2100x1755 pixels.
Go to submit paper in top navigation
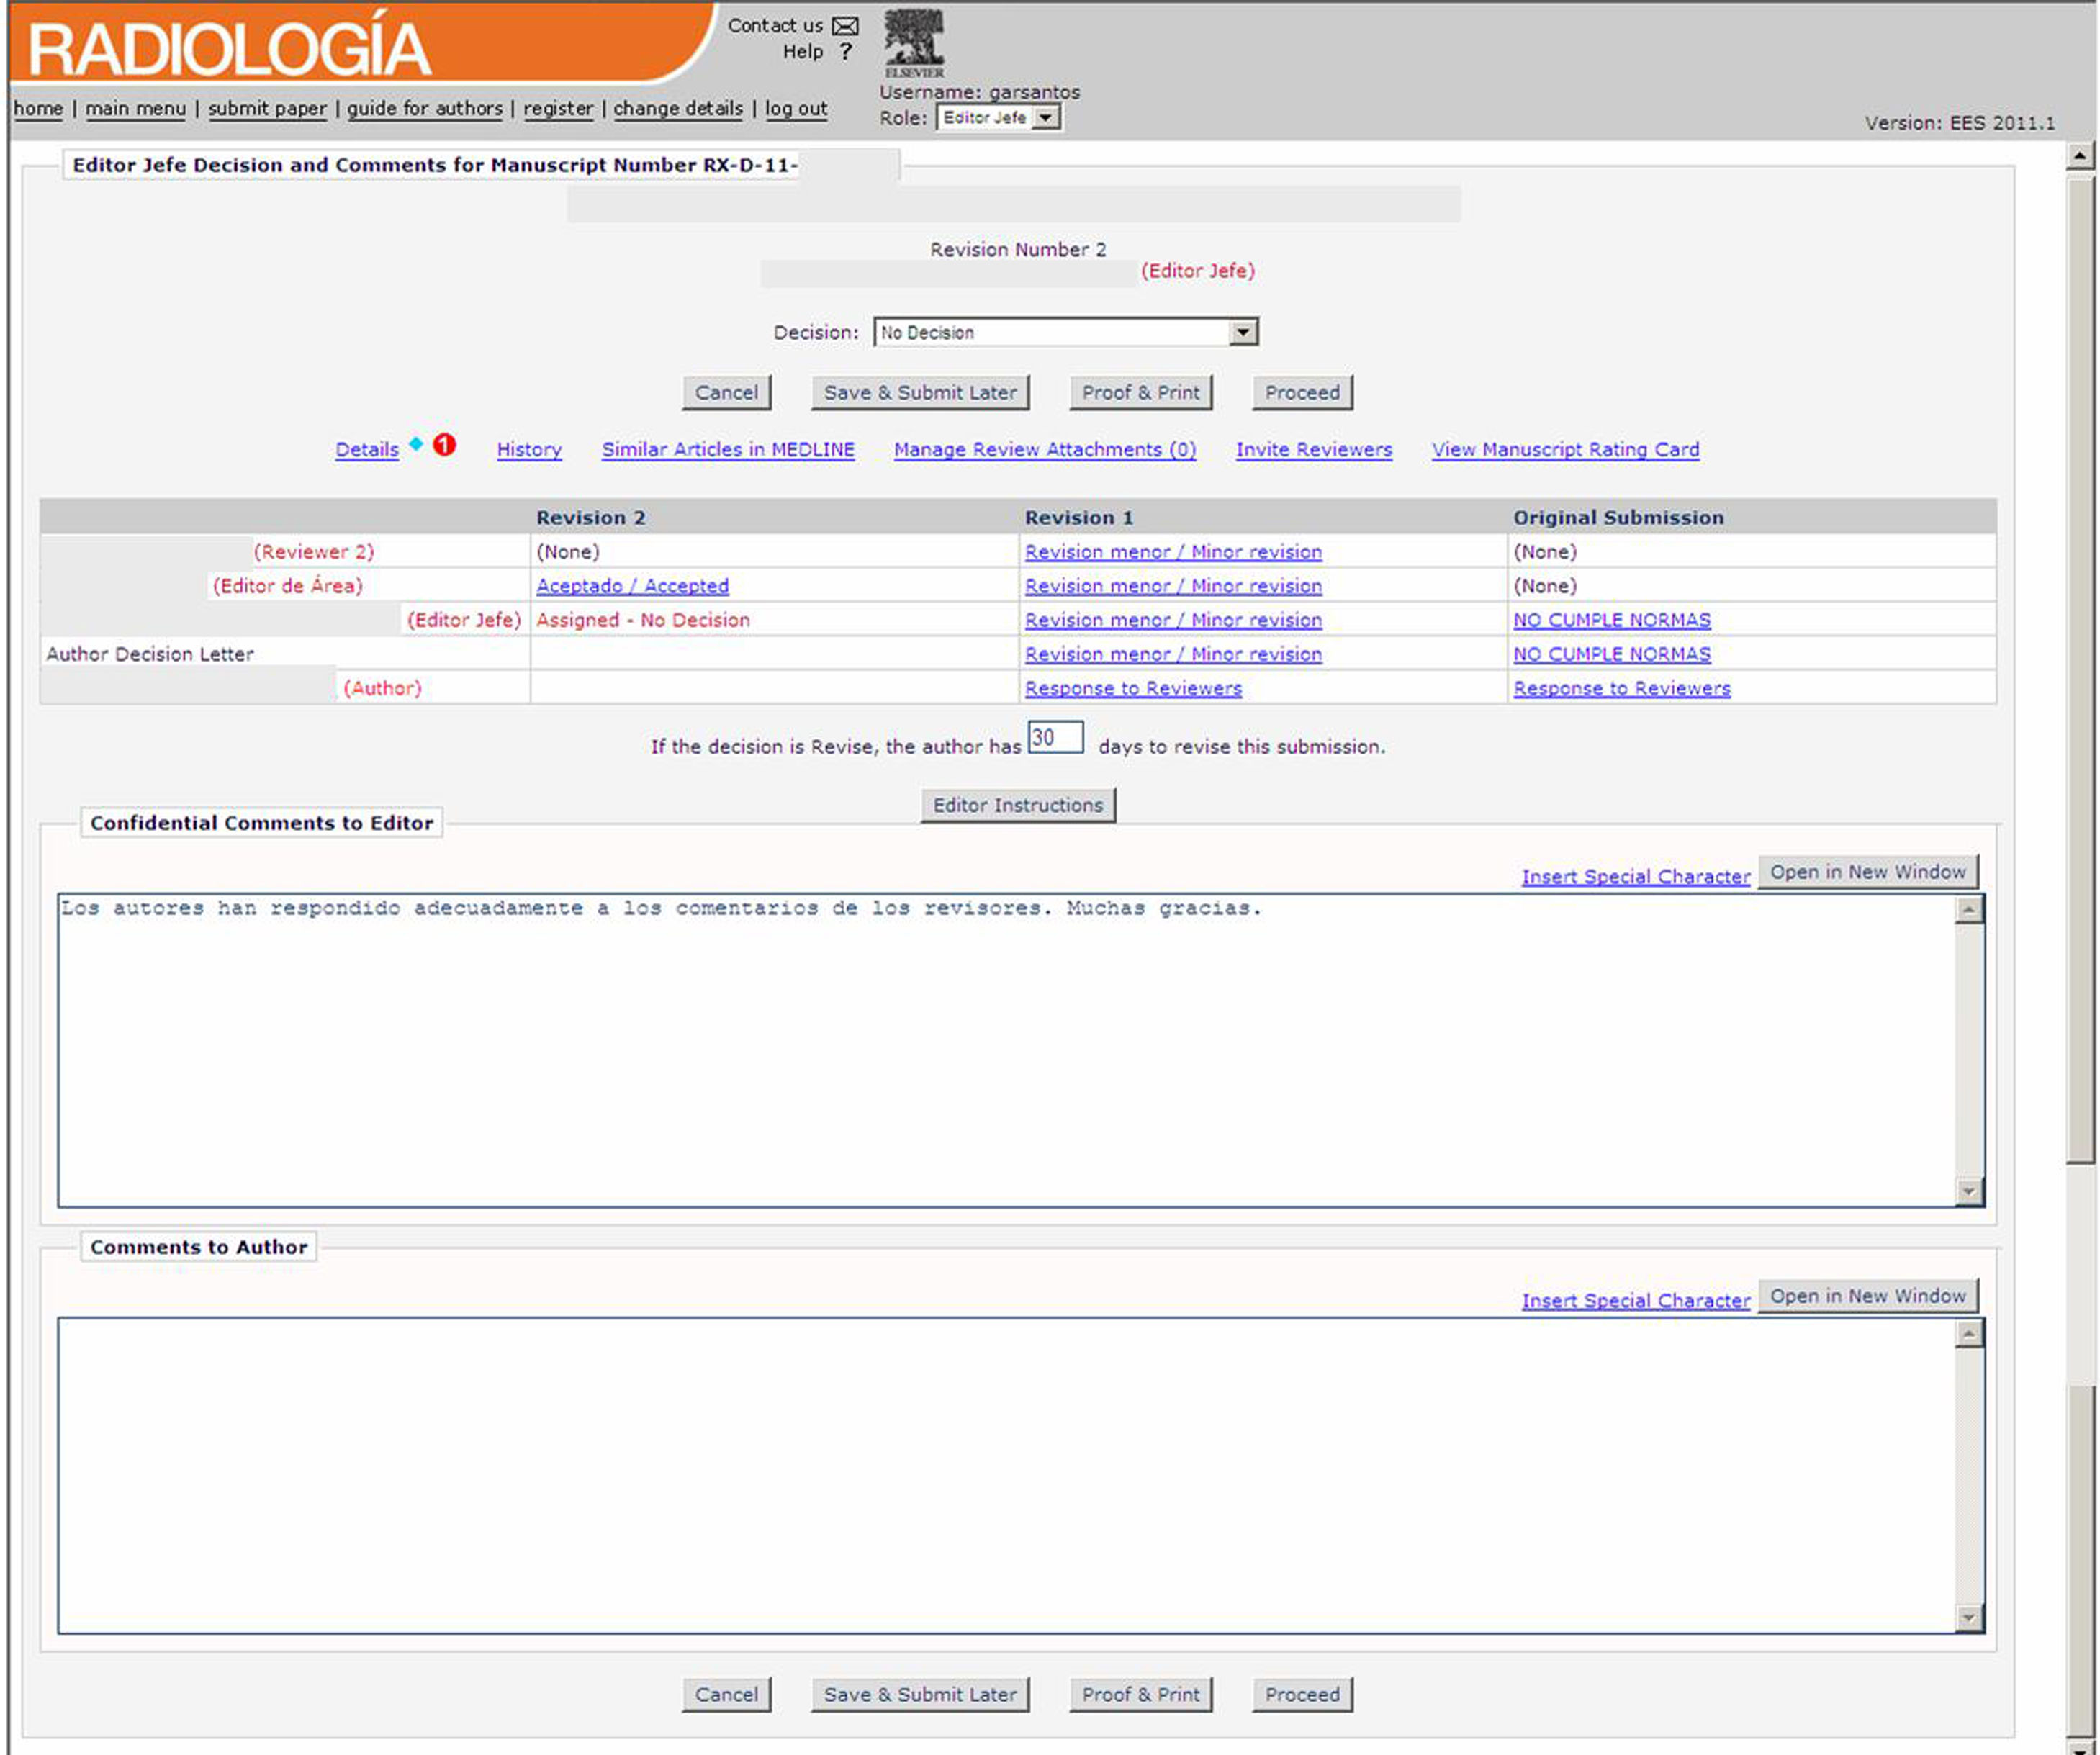(x=267, y=108)
